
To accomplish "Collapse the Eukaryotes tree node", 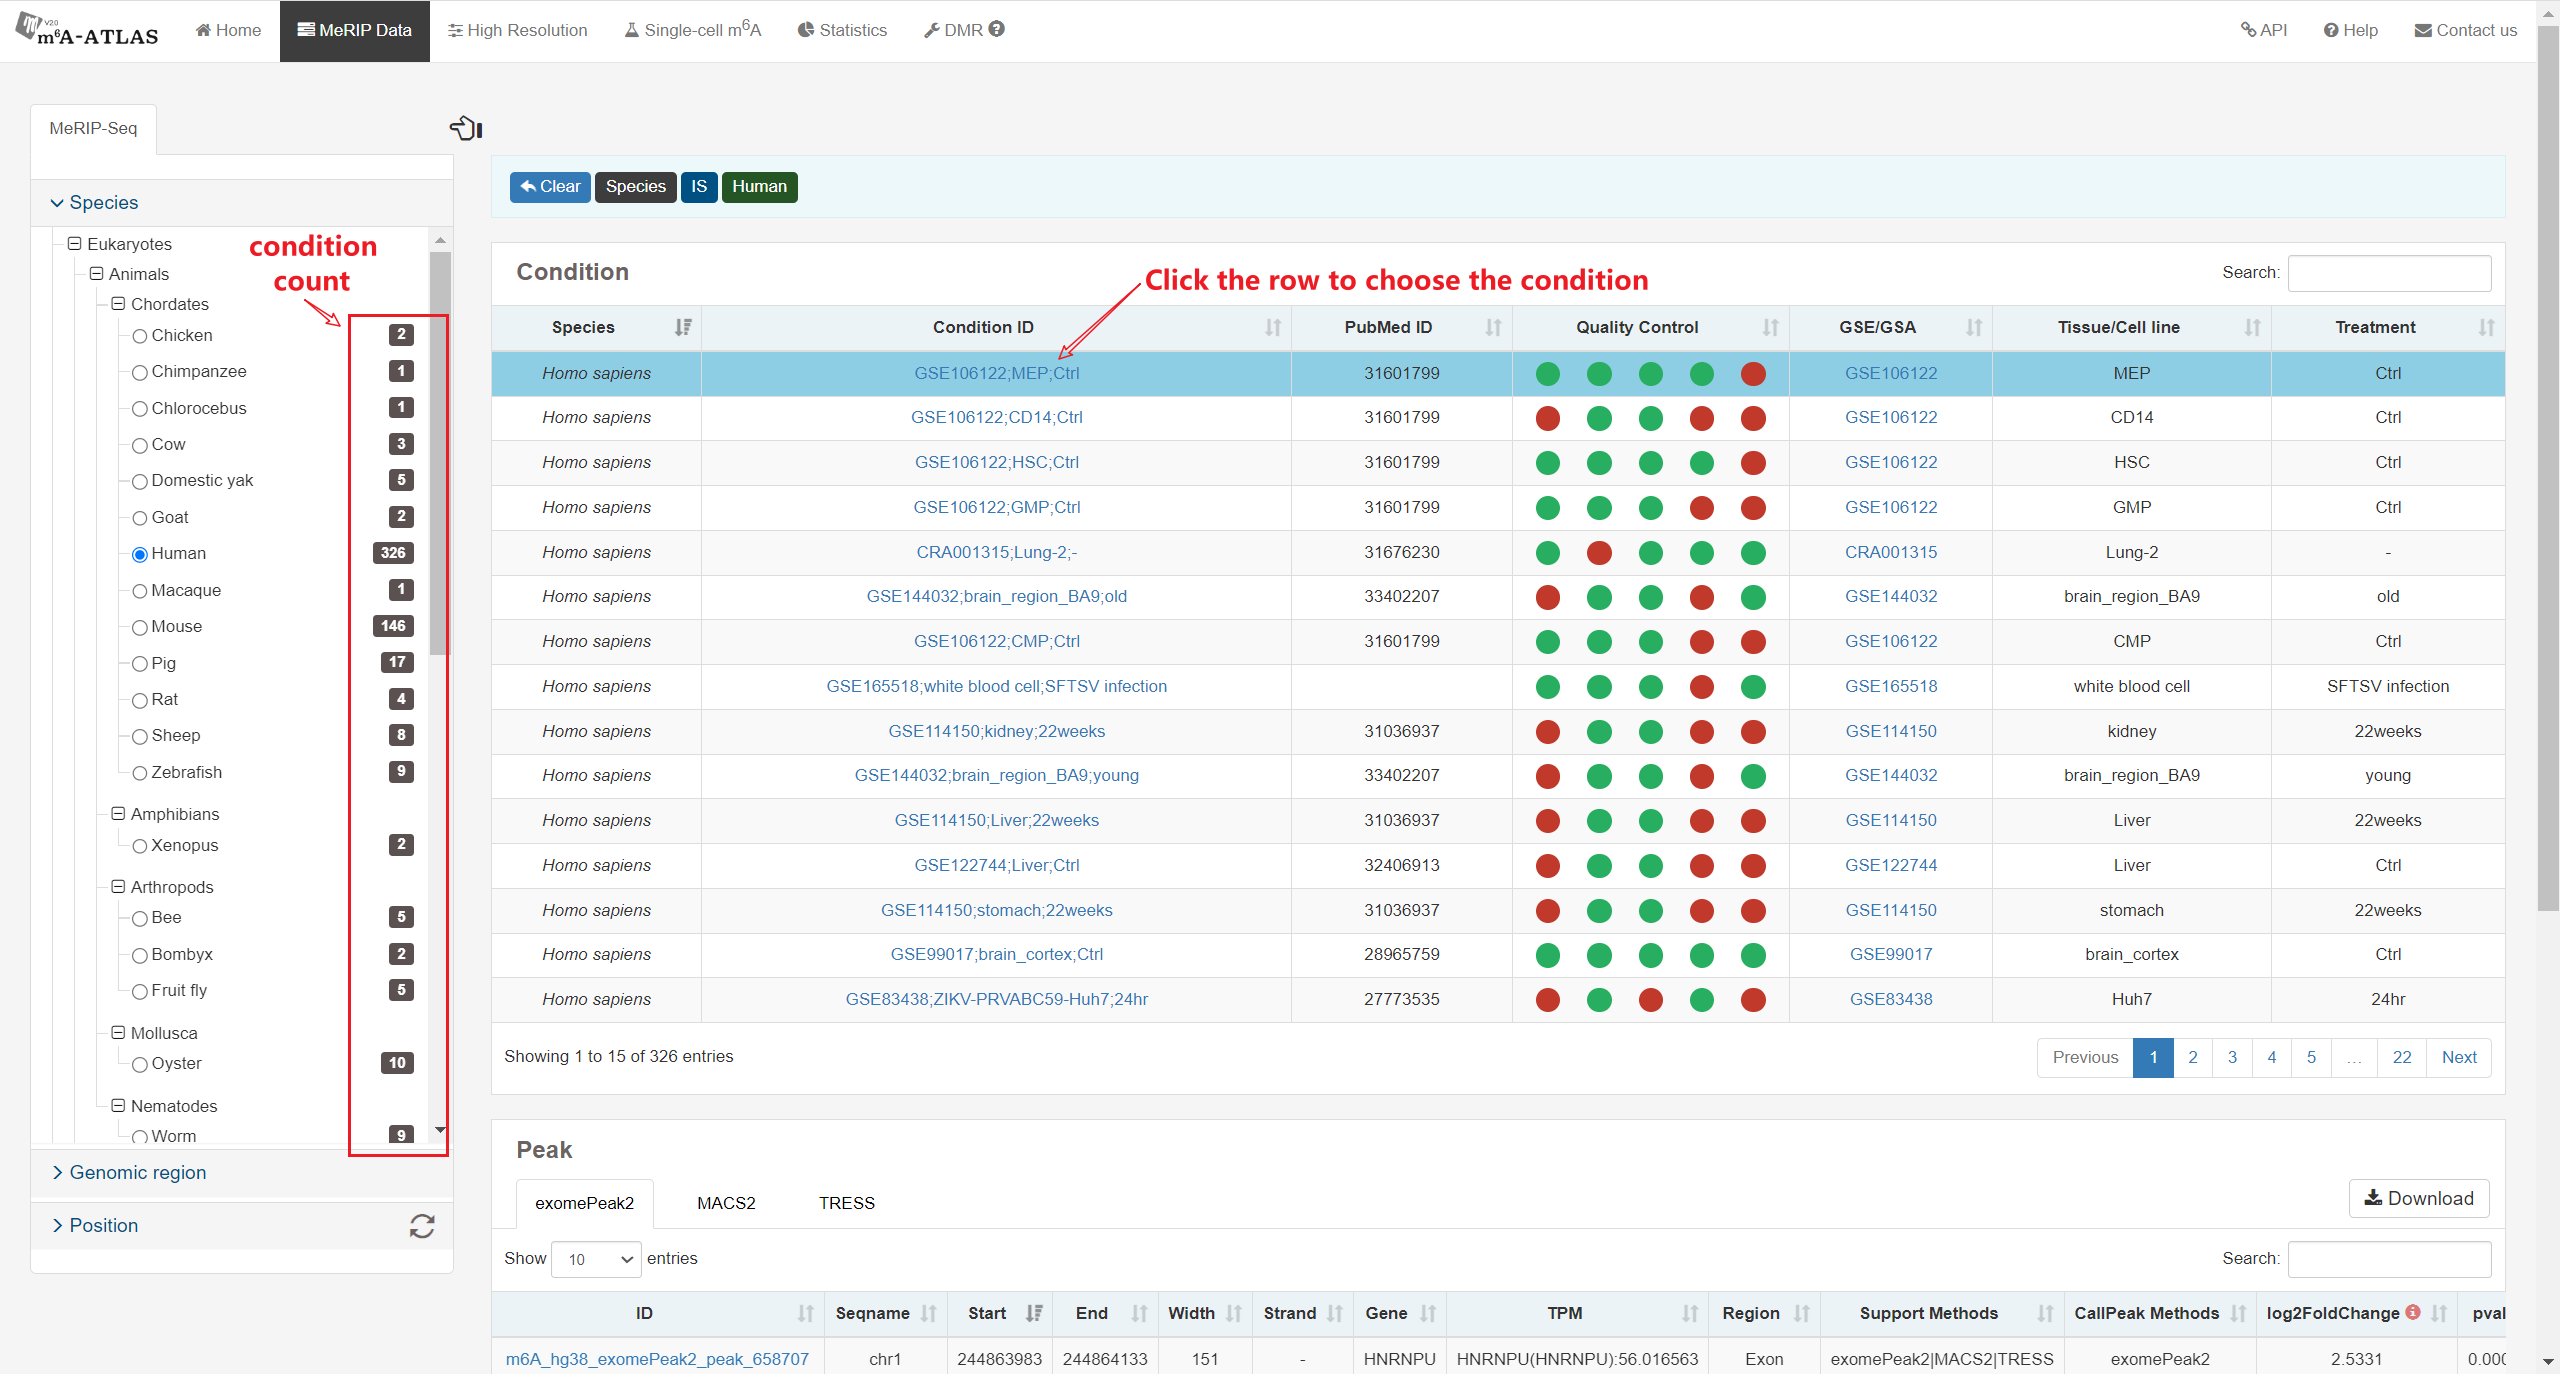I will tap(74, 243).
